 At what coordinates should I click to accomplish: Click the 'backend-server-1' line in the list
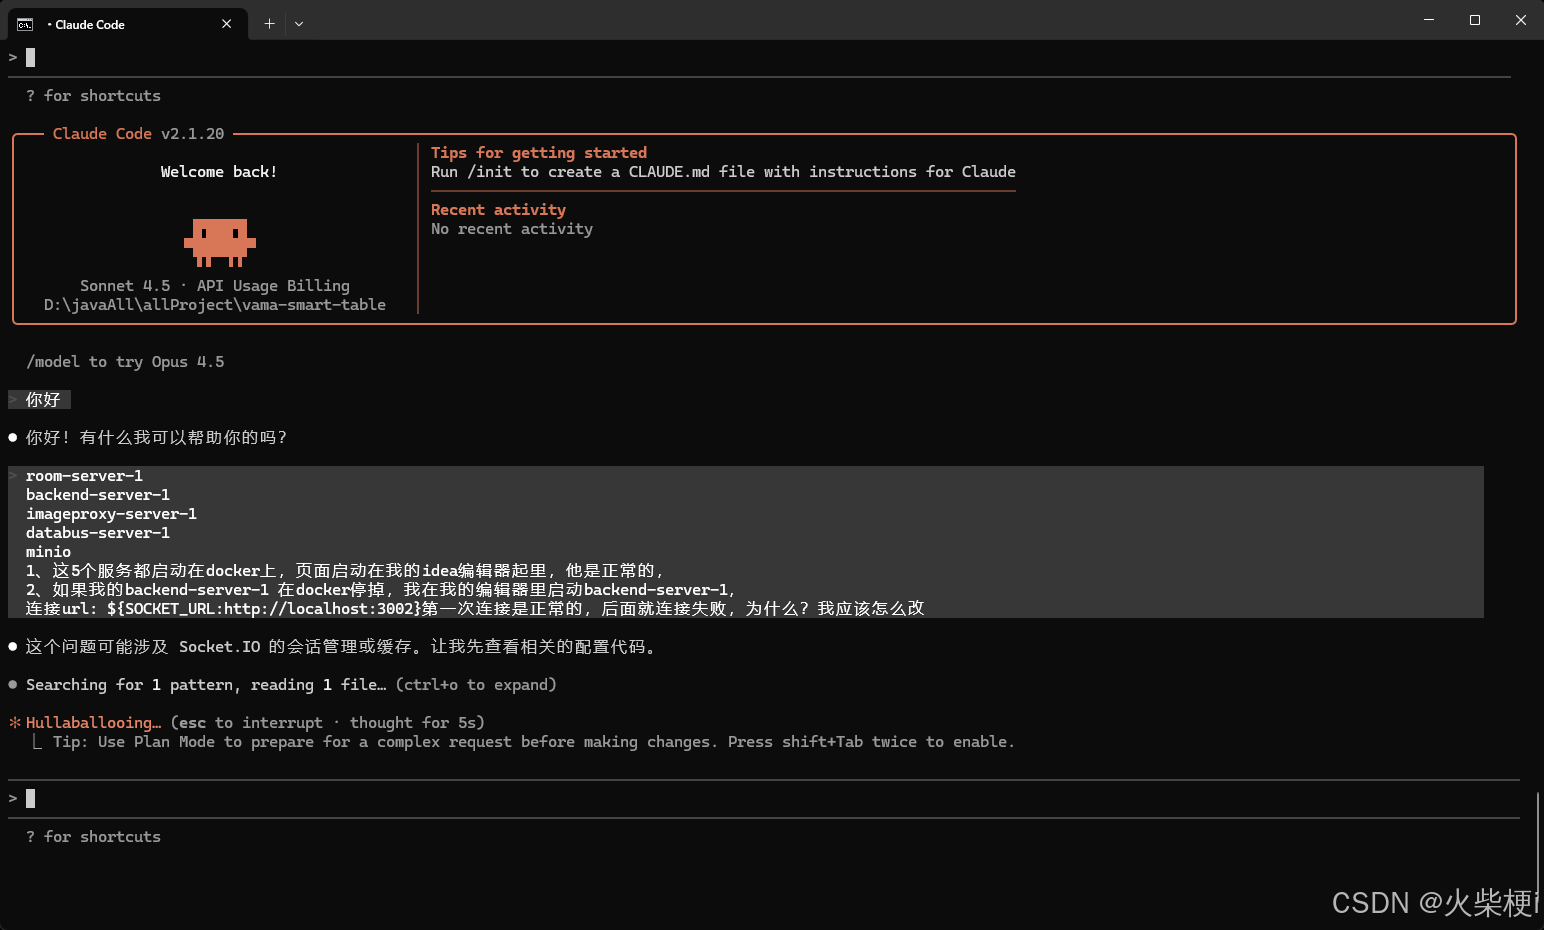(x=98, y=495)
